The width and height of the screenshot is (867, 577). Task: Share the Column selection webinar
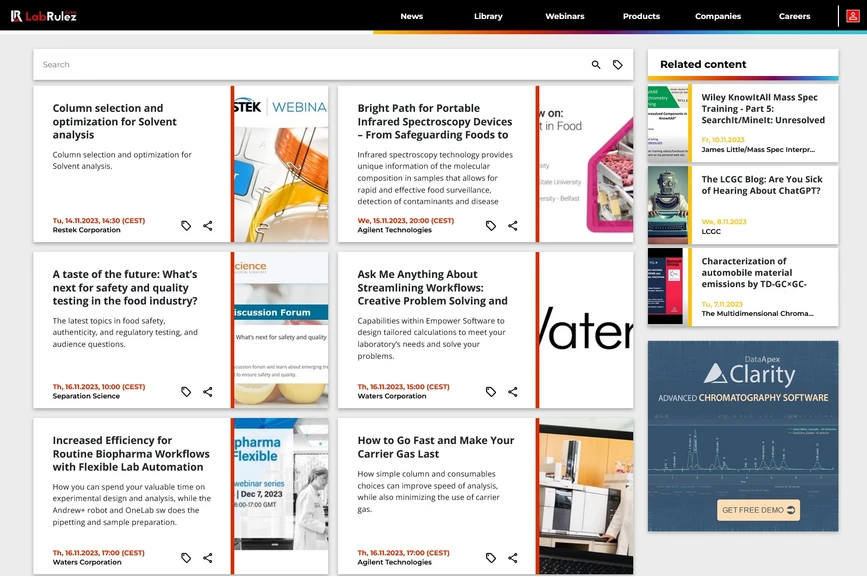click(208, 225)
